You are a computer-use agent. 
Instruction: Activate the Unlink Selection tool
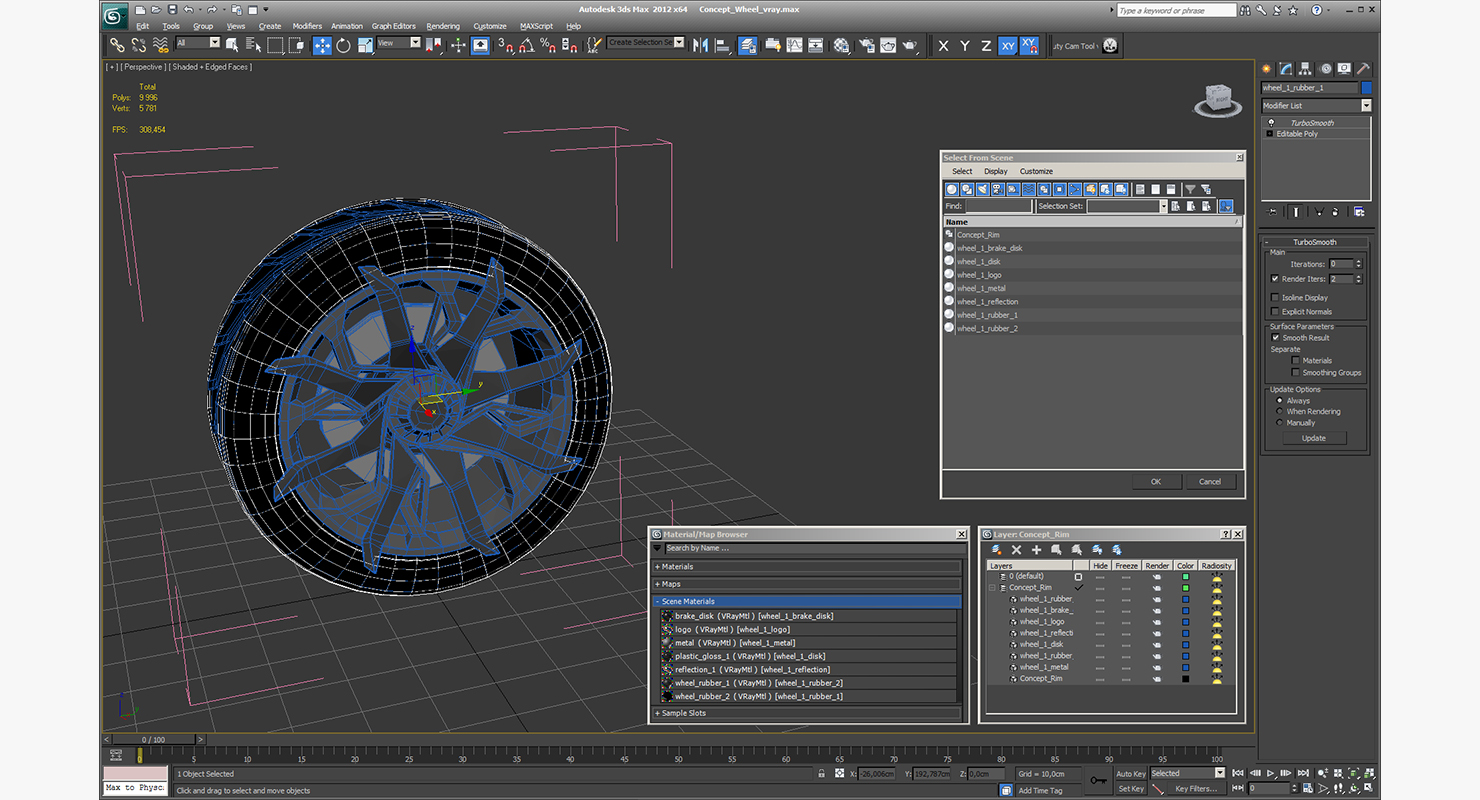tap(139, 45)
